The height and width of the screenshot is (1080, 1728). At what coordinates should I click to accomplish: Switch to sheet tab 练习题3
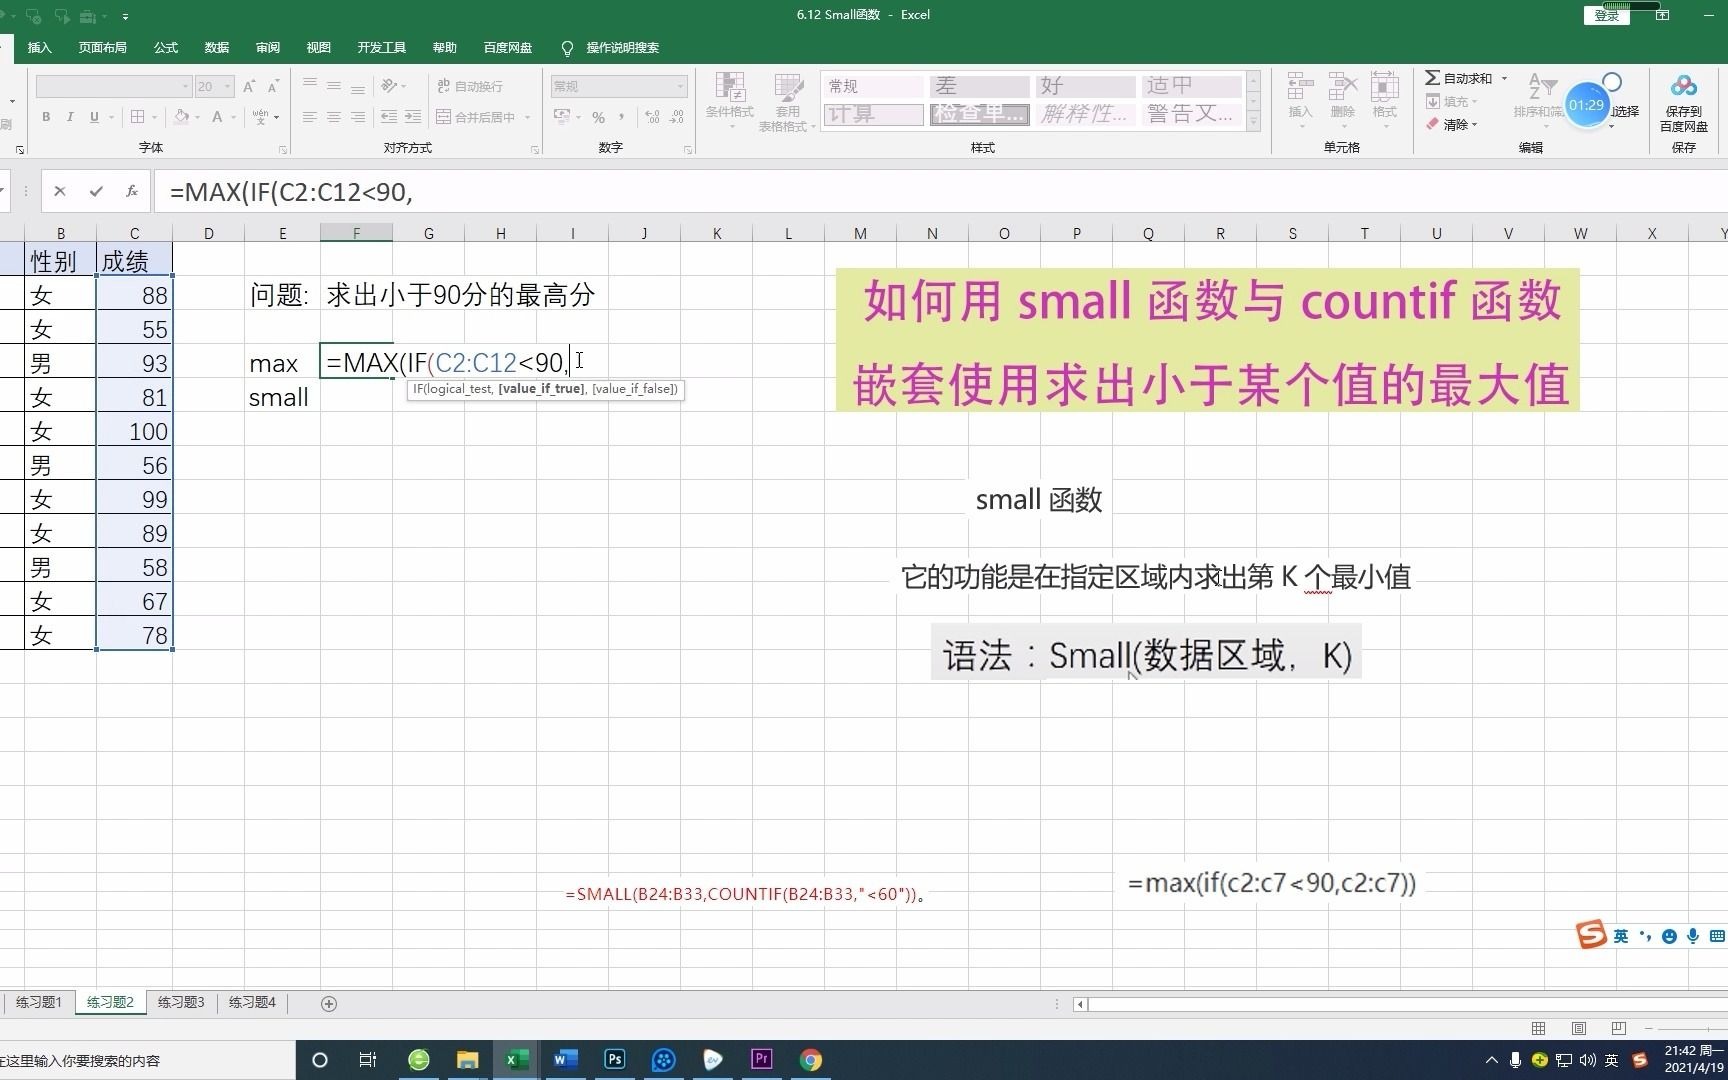click(181, 1002)
